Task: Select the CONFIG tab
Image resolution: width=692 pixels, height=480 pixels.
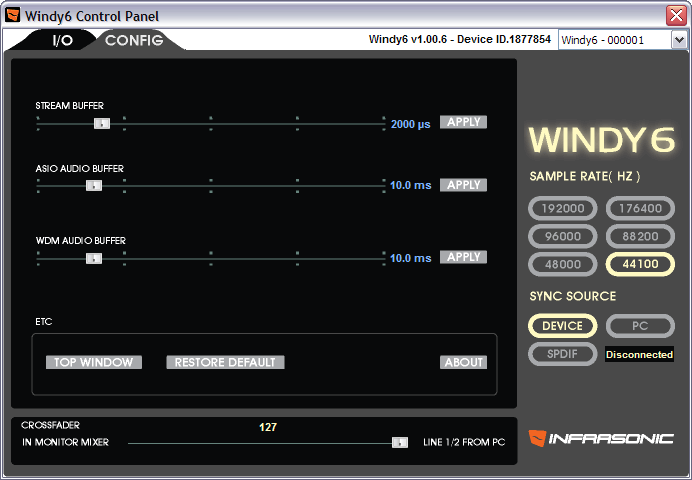Action: click(x=134, y=41)
